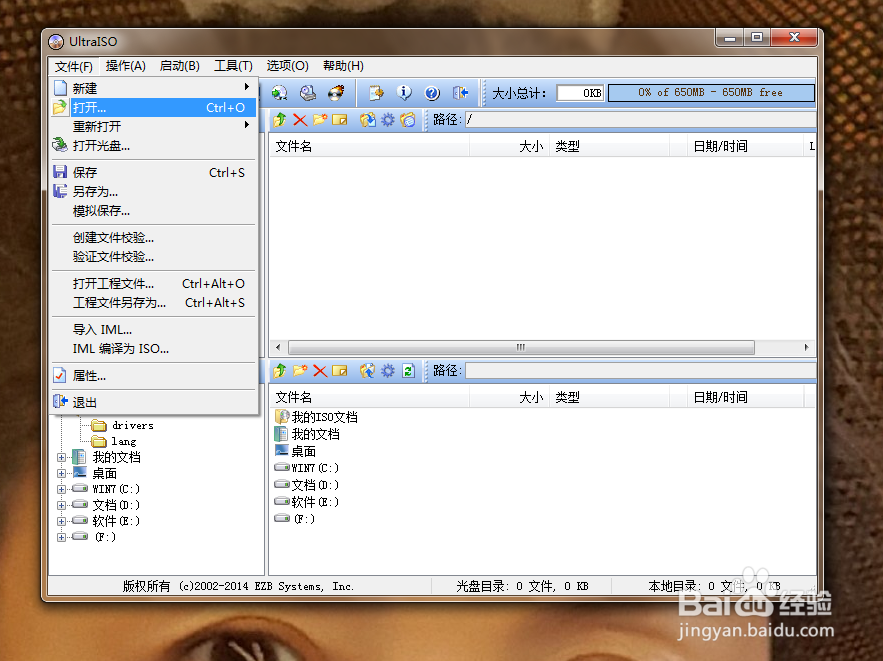Screen dimensions: 883x661
Task: Click the image pane scrollbar right arrow
Action: pyautogui.click(x=807, y=347)
